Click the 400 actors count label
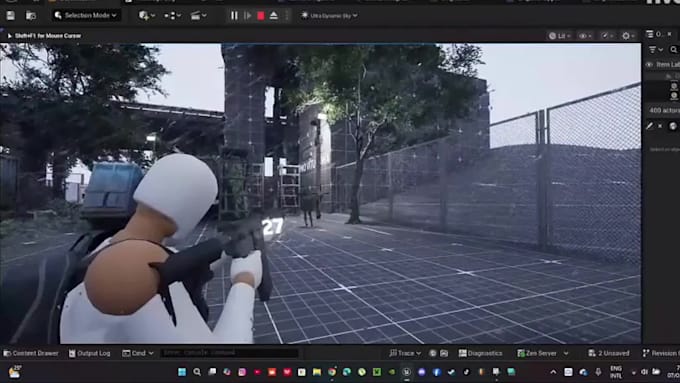This screenshot has width=680, height=383. tap(664, 111)
